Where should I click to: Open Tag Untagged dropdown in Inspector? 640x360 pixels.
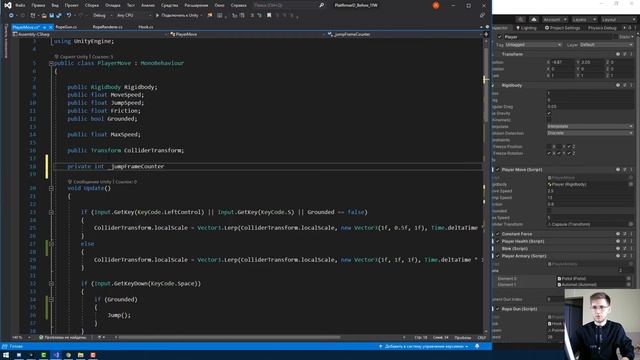pyautogui.click(x=533, y=44)
